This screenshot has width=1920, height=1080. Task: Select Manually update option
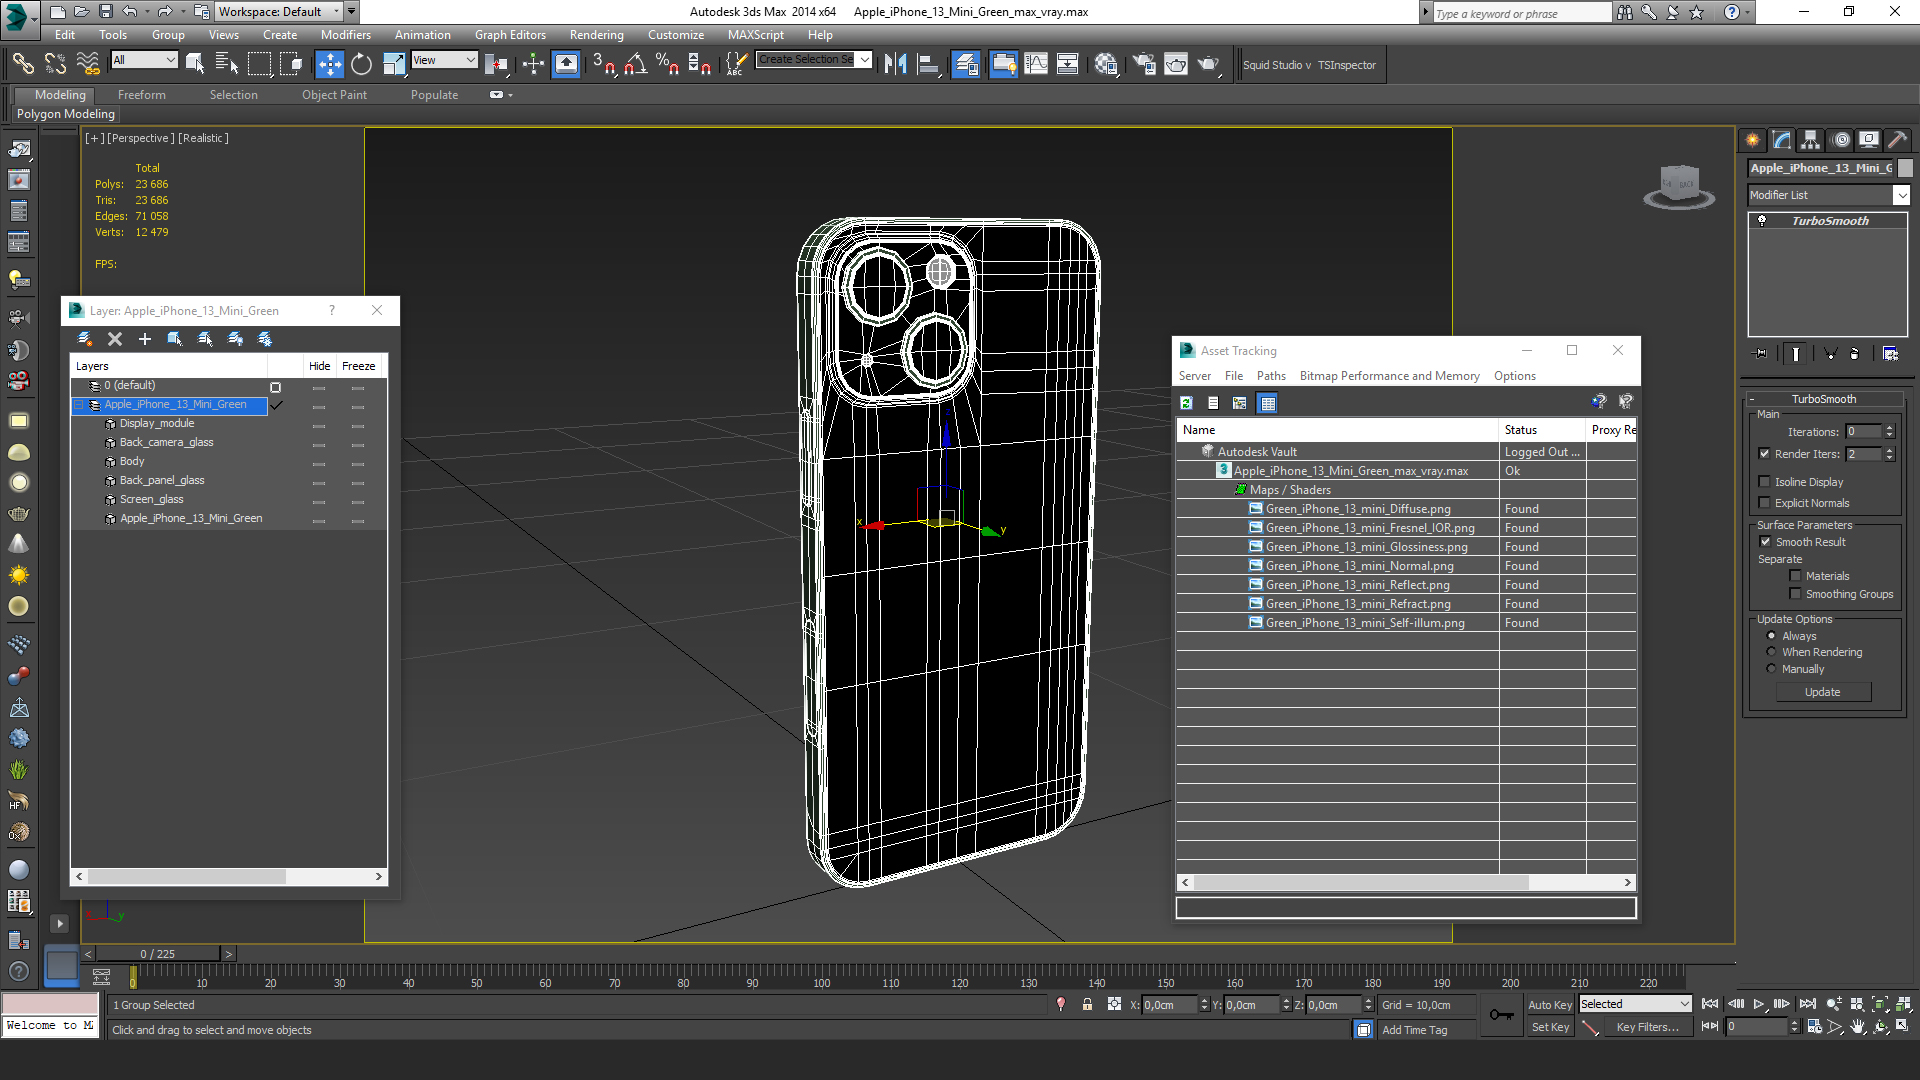[x=1772, y=668]
